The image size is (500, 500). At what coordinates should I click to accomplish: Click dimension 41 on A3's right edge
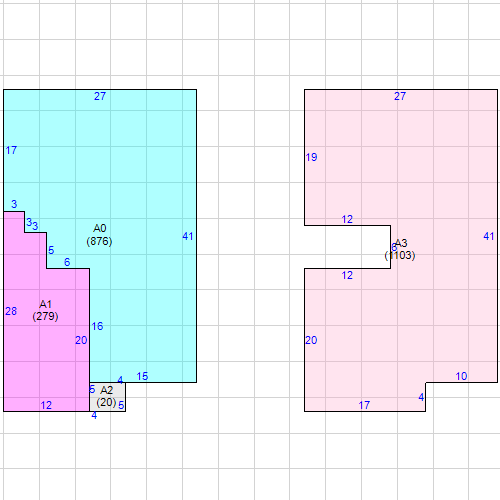pyautogui.click(x=489, y=236)
